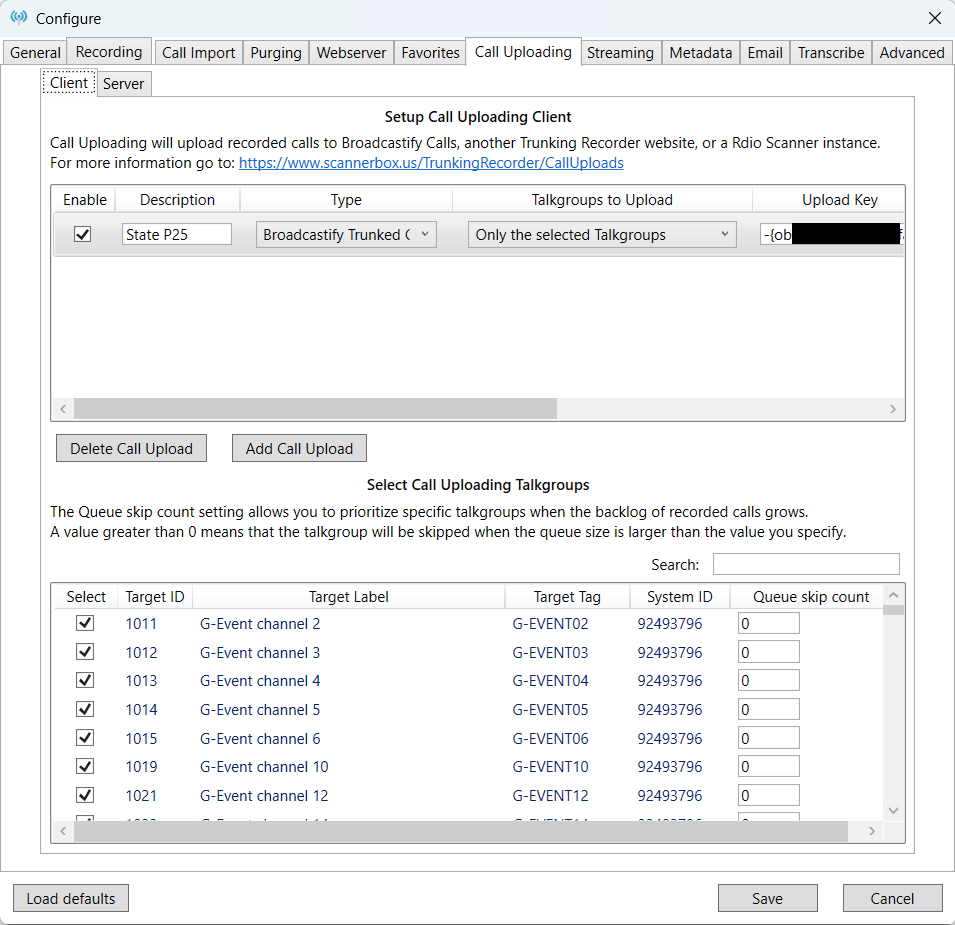Uncheck talkgroup 1011 G-Event channel 2
955x925 pixels.
[x=85, y=623]
